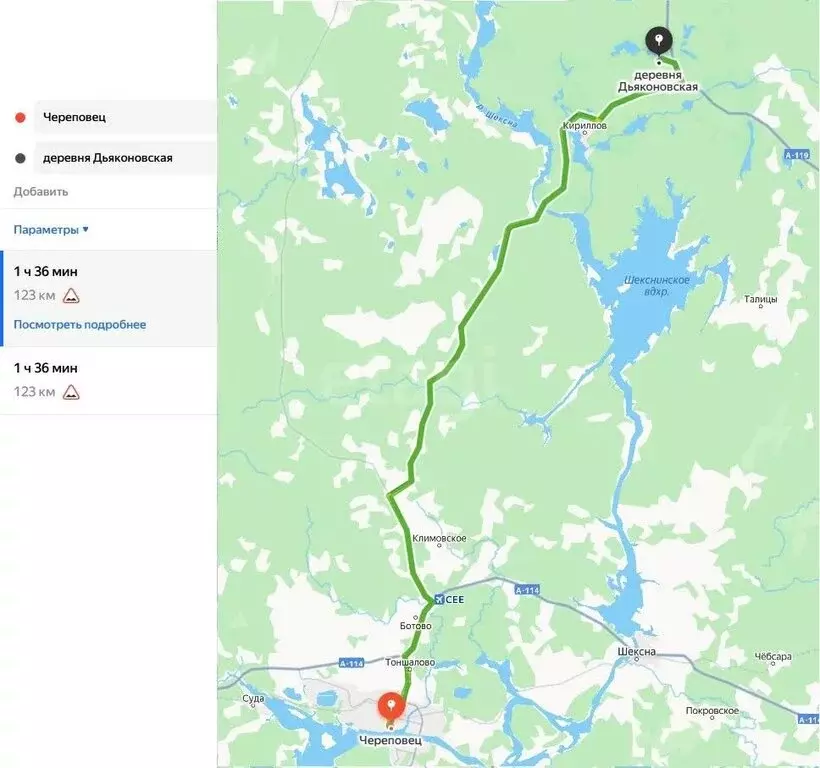The width and height of the screenshot is (820, 768).
Task: Click the деревня Дьяконовская destination field
Action: pos(126,158)
